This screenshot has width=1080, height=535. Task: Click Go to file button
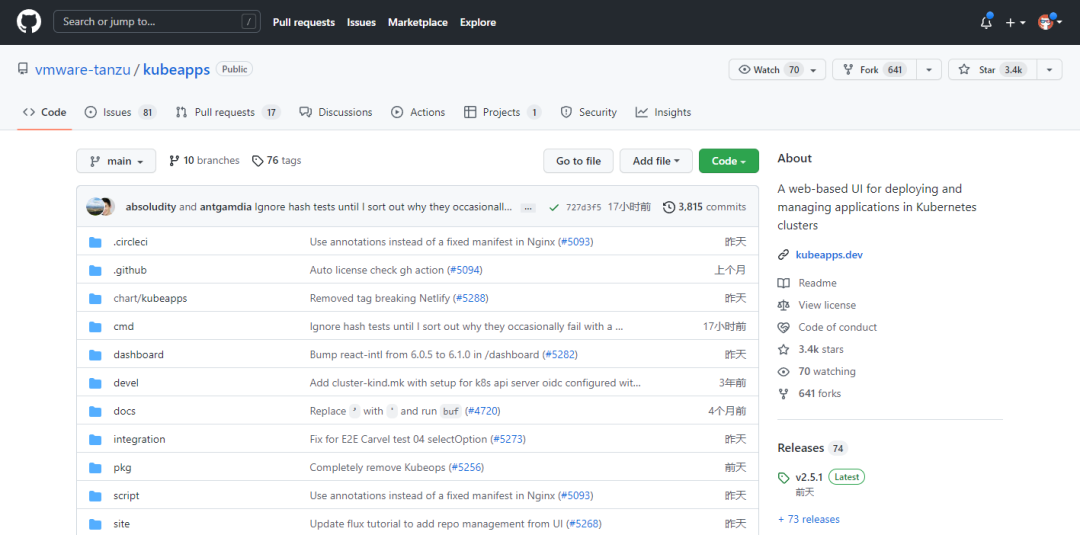click(x=579, y=161)
